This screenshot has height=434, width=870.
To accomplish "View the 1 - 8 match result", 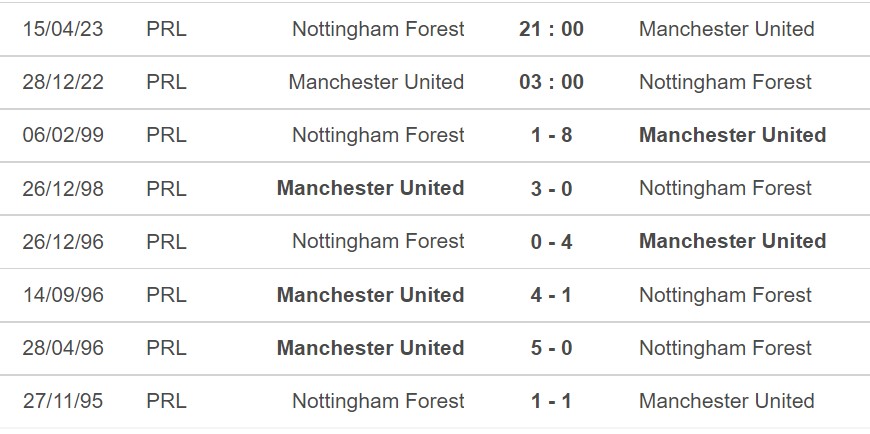I will click(x=552, y=135).
